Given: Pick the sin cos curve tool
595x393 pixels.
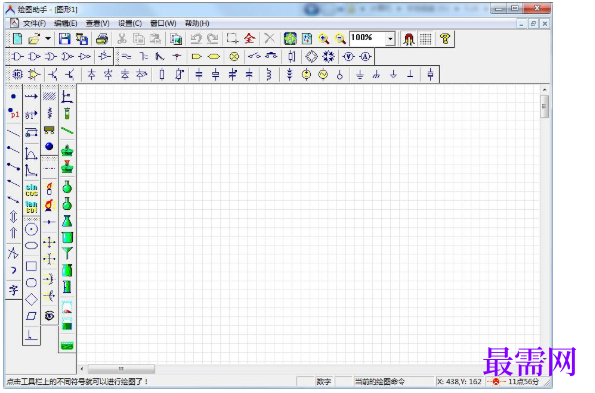Looking at the screenshot, I should coord(31,190).
